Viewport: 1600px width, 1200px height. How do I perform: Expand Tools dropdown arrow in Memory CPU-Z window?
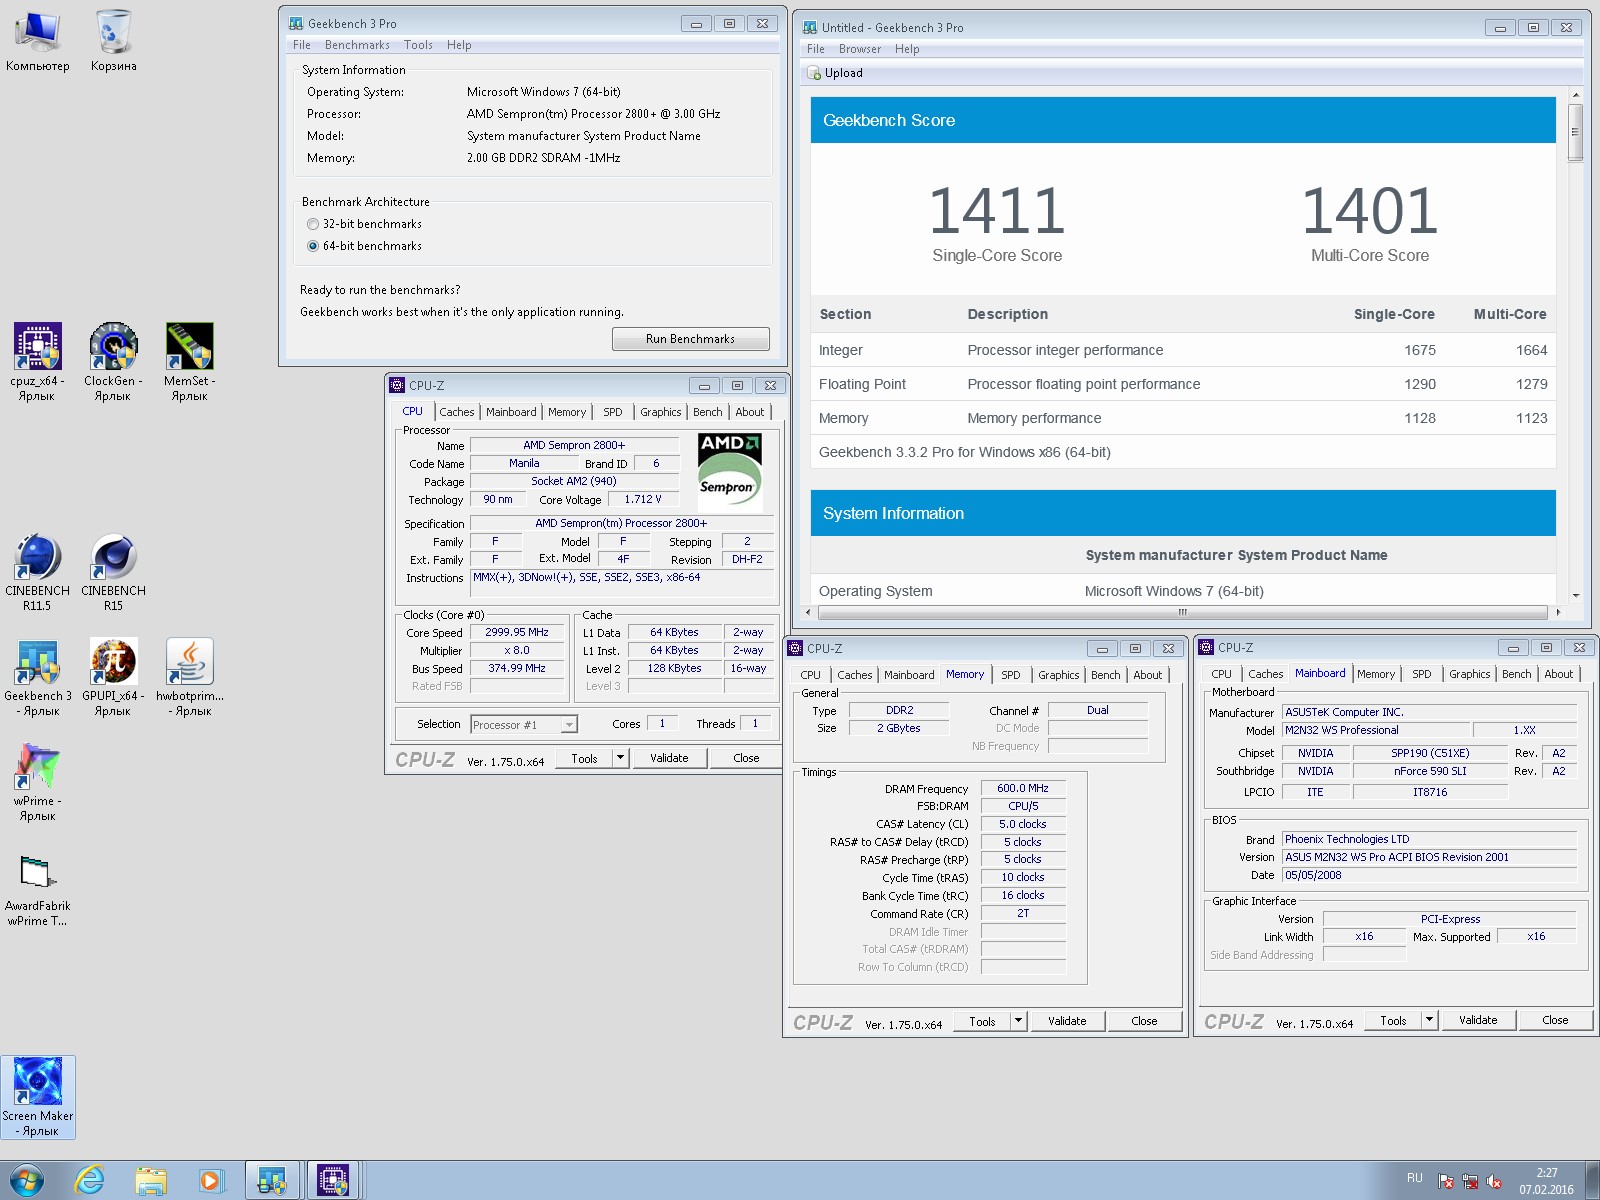[x=1018, y=1021]
